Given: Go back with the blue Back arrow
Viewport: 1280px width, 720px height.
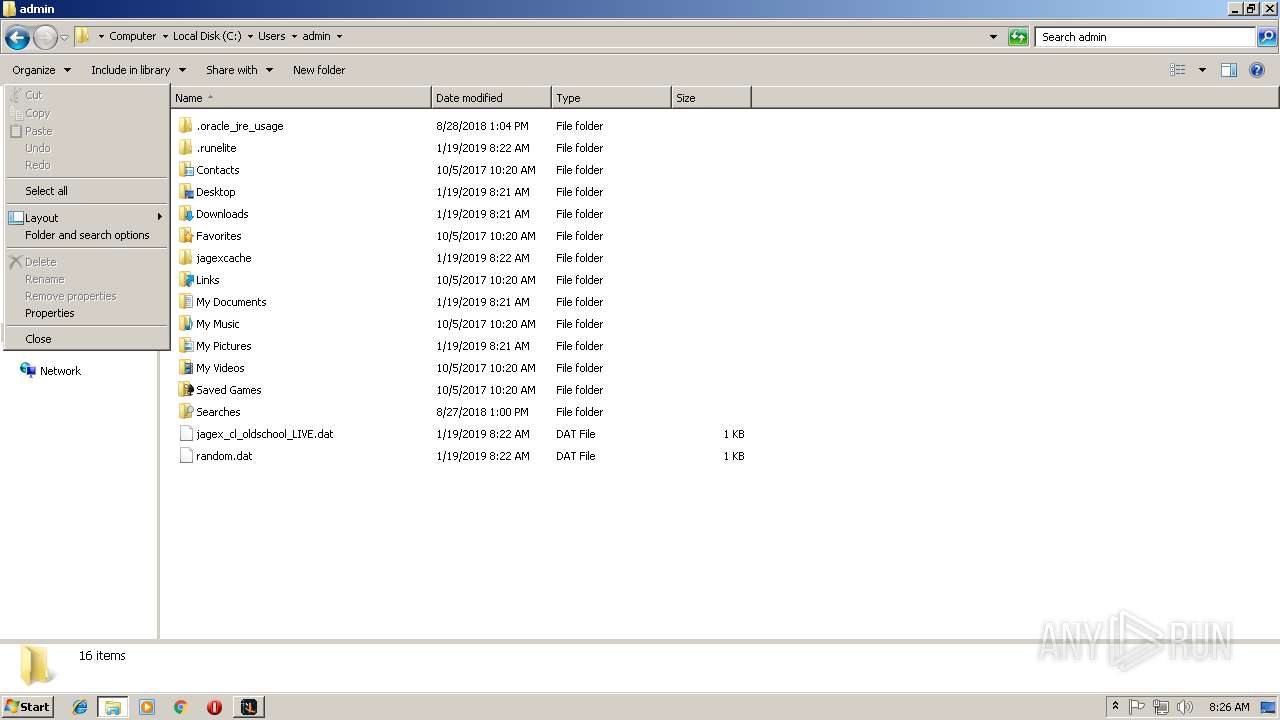Looking at the screenshot, I should [17, 38].
